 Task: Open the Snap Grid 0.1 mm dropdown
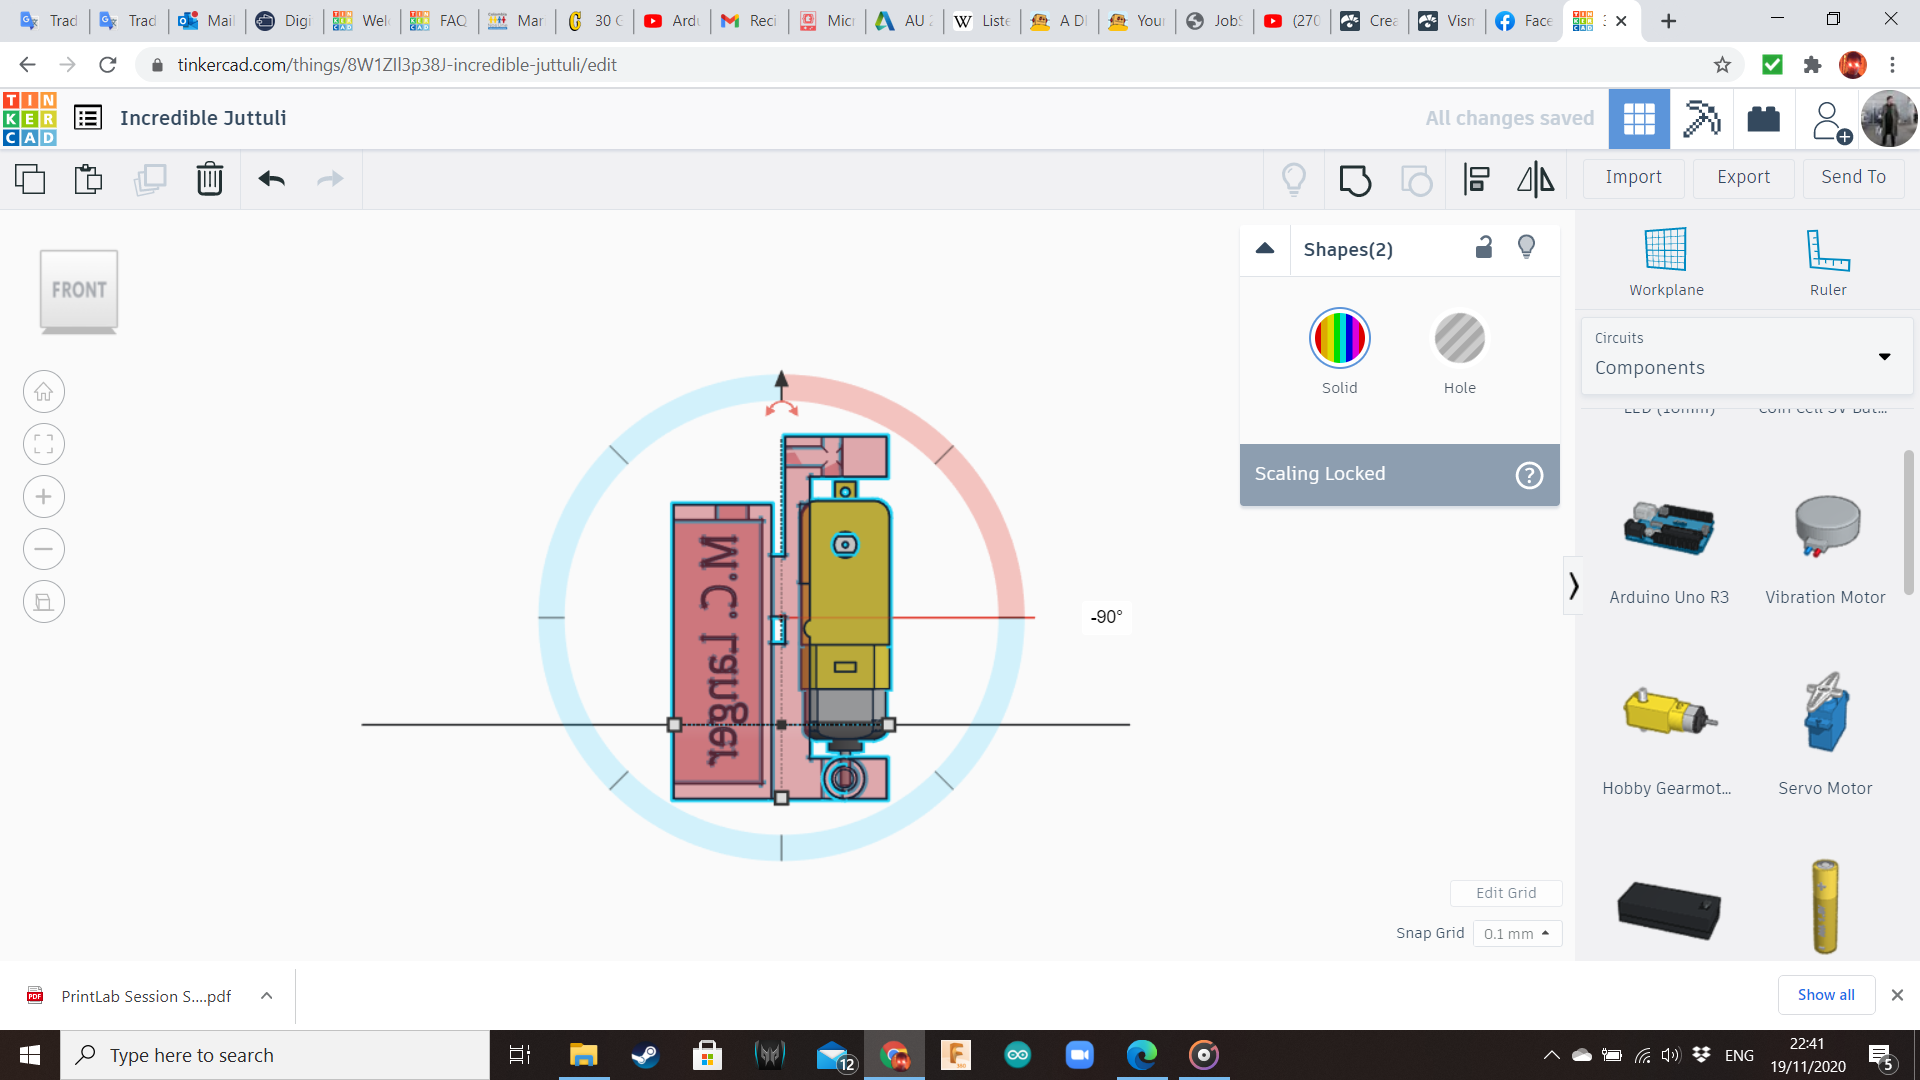1517,933
